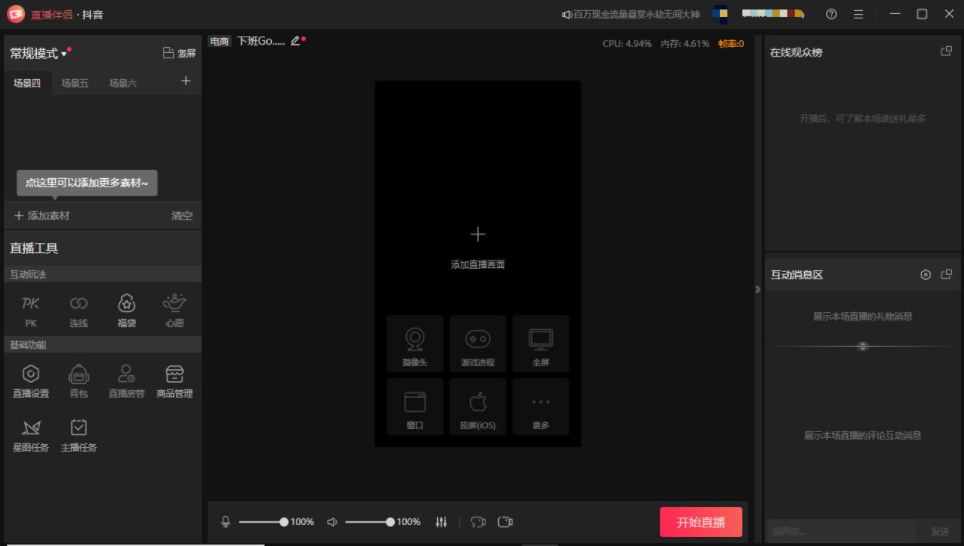Toggle 竖屏 portrait screen orientation
The image size is (964, 546).
pos(179,53)
